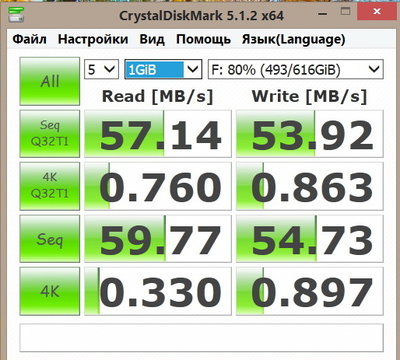Image resolution: width=400 pixels, height=360 pixels.
Task: Open the Файл menu
Action: [x=30, y=39]
